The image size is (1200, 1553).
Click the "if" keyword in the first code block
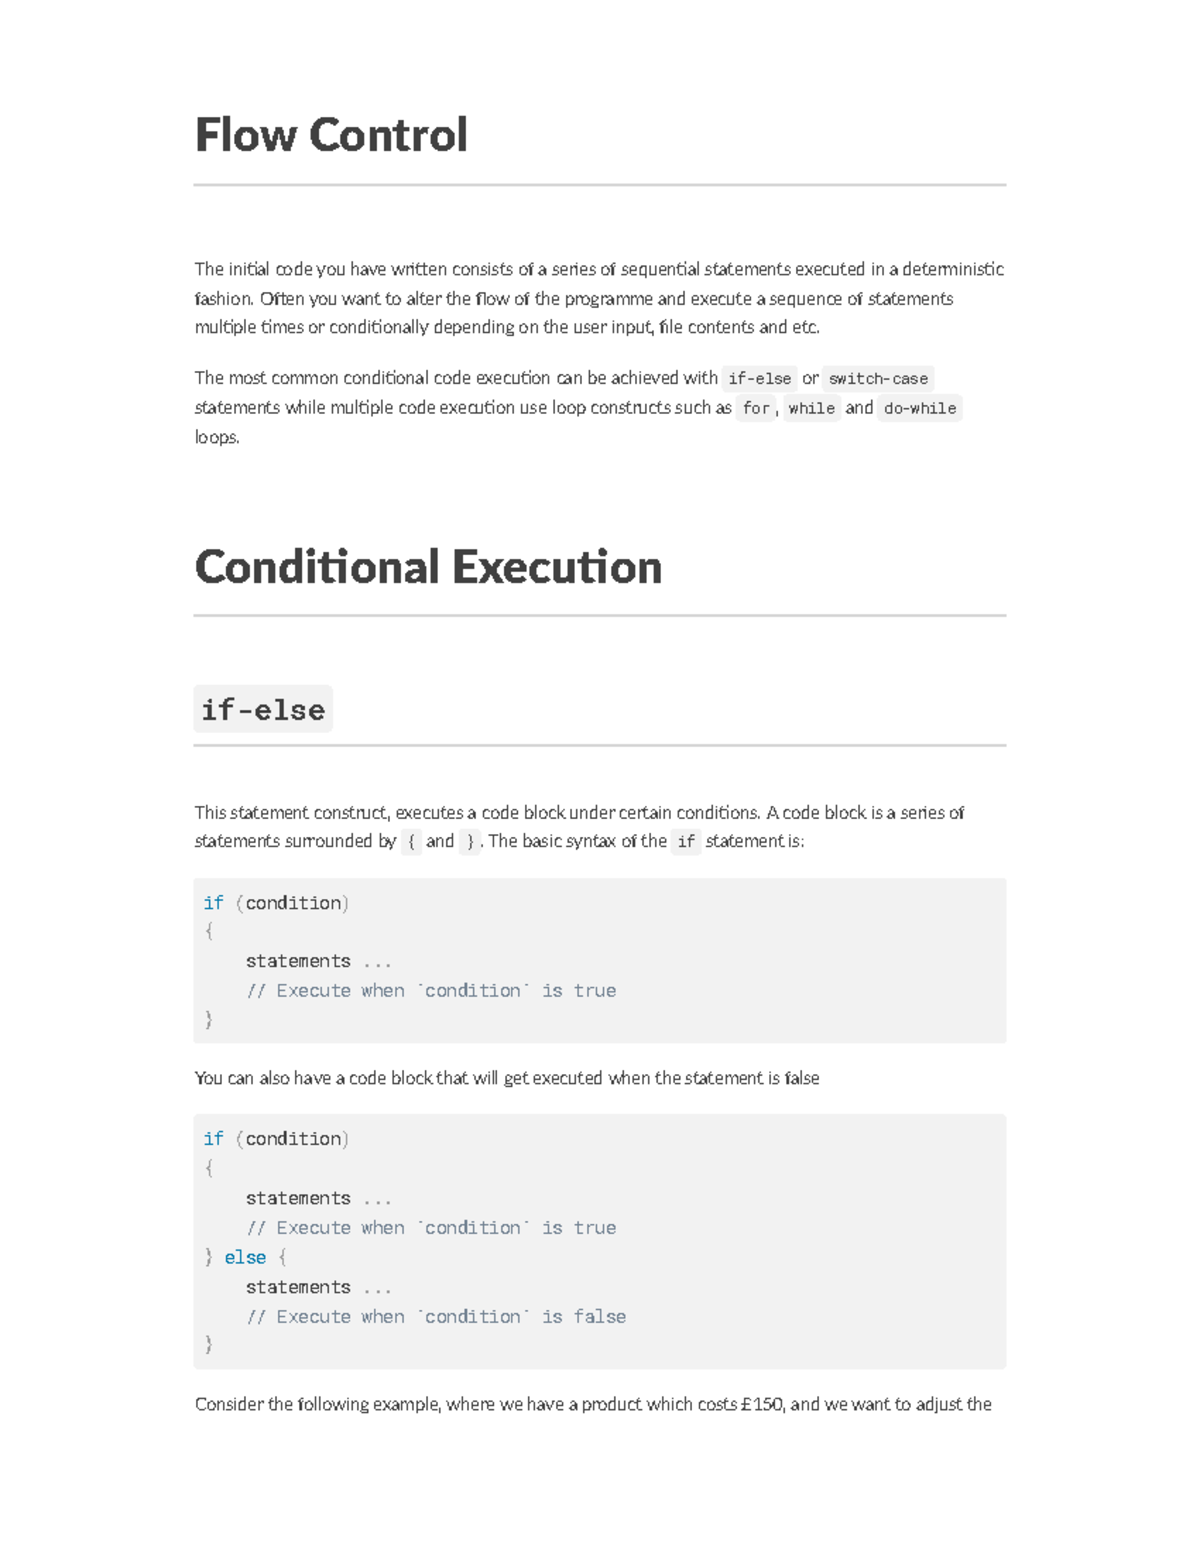coord(213,903)
